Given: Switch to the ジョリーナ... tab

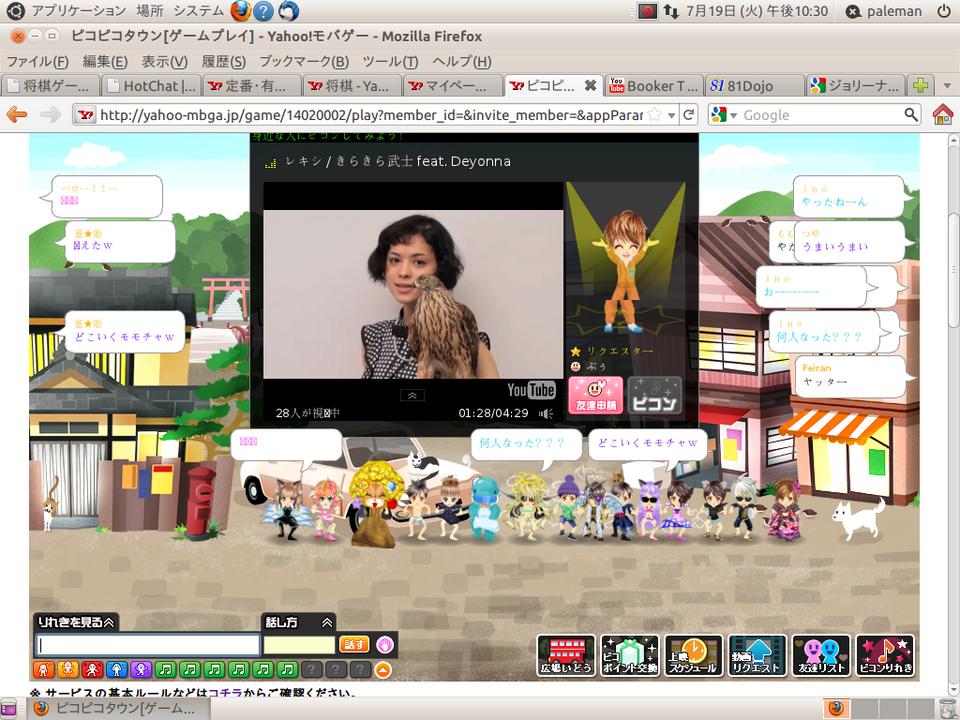Looking at the screenshot, I should 855,86.
